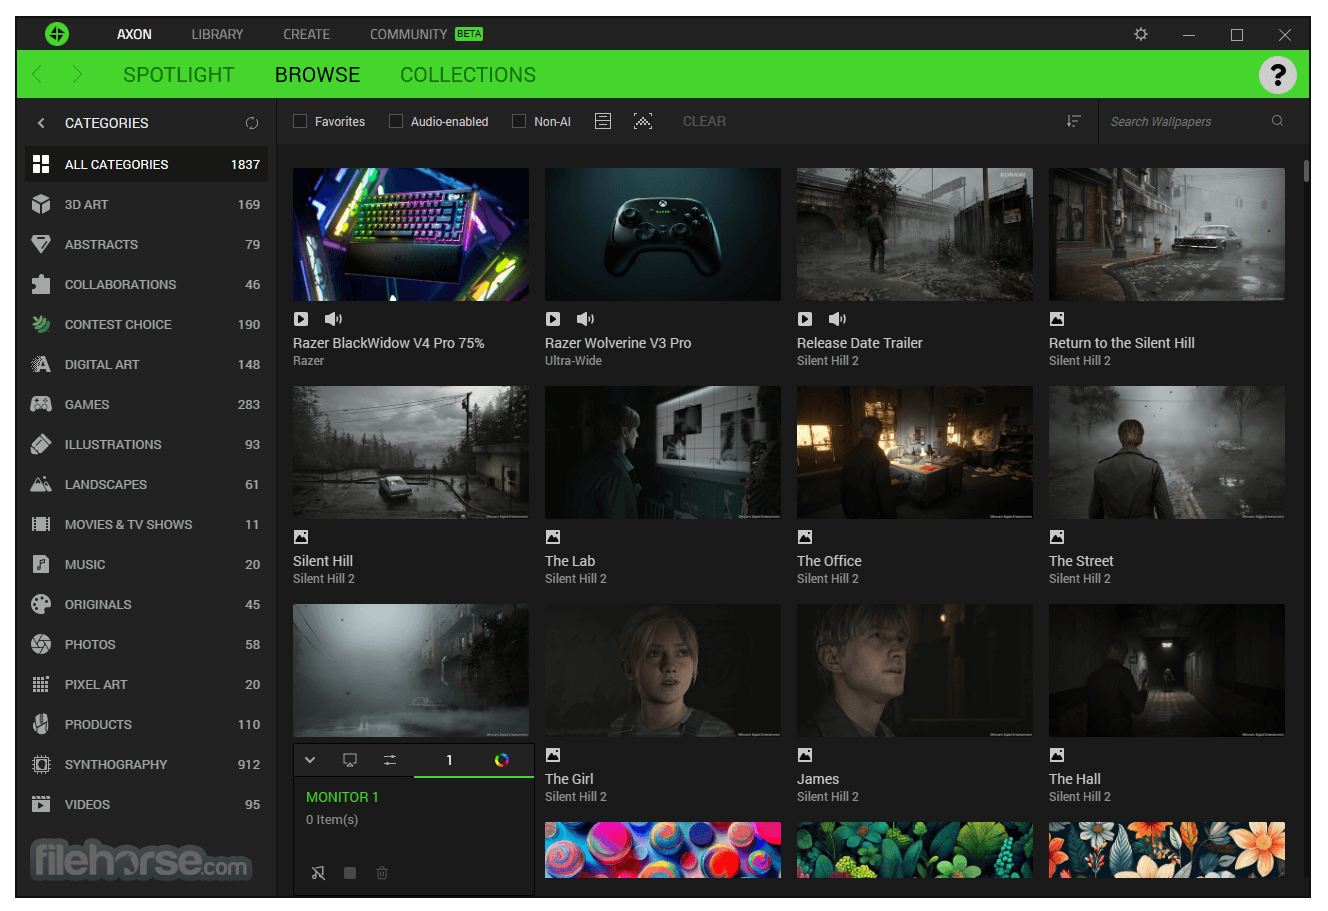Open the sort order options
The width and height of the screenshot is (1328, 911).
(x=1073, y=121)
